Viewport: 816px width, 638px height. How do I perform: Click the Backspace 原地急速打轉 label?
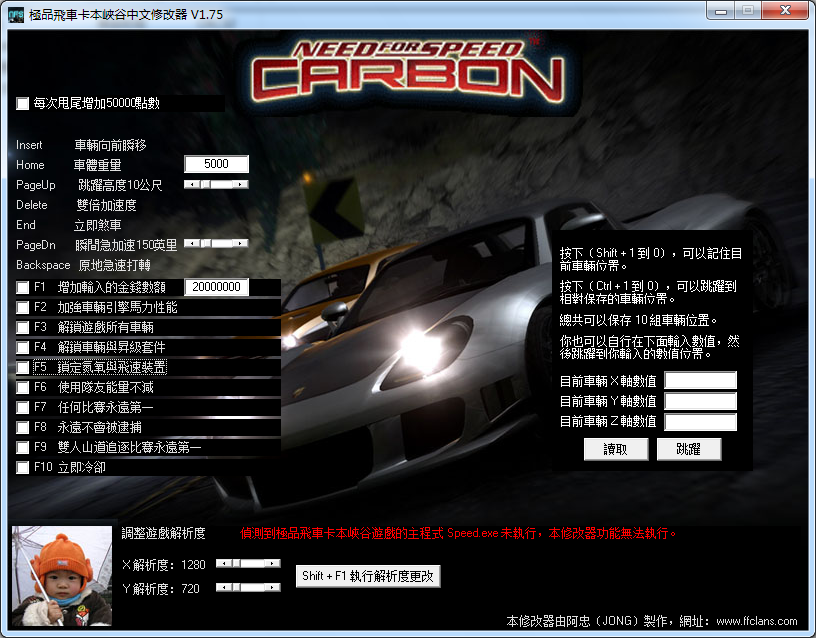(83, 265)
